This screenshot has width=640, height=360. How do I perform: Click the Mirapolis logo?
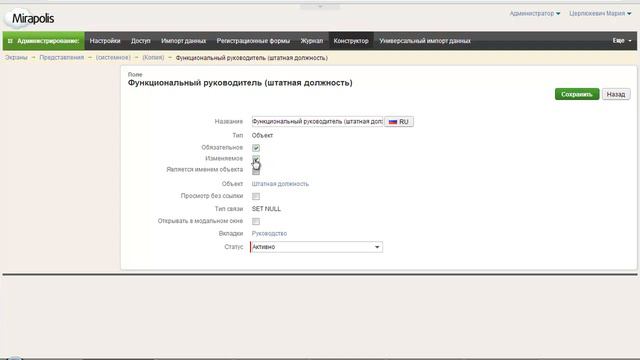coord(29,18)
